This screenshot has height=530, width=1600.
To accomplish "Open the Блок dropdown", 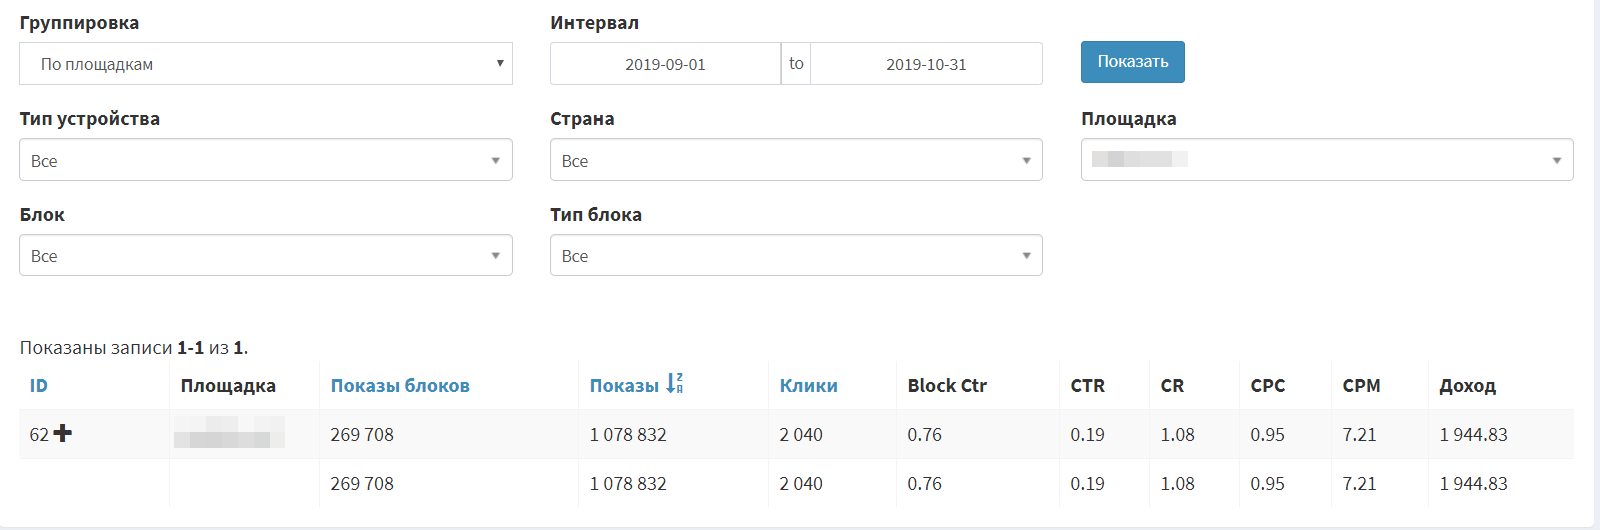I will click(266, 255).
